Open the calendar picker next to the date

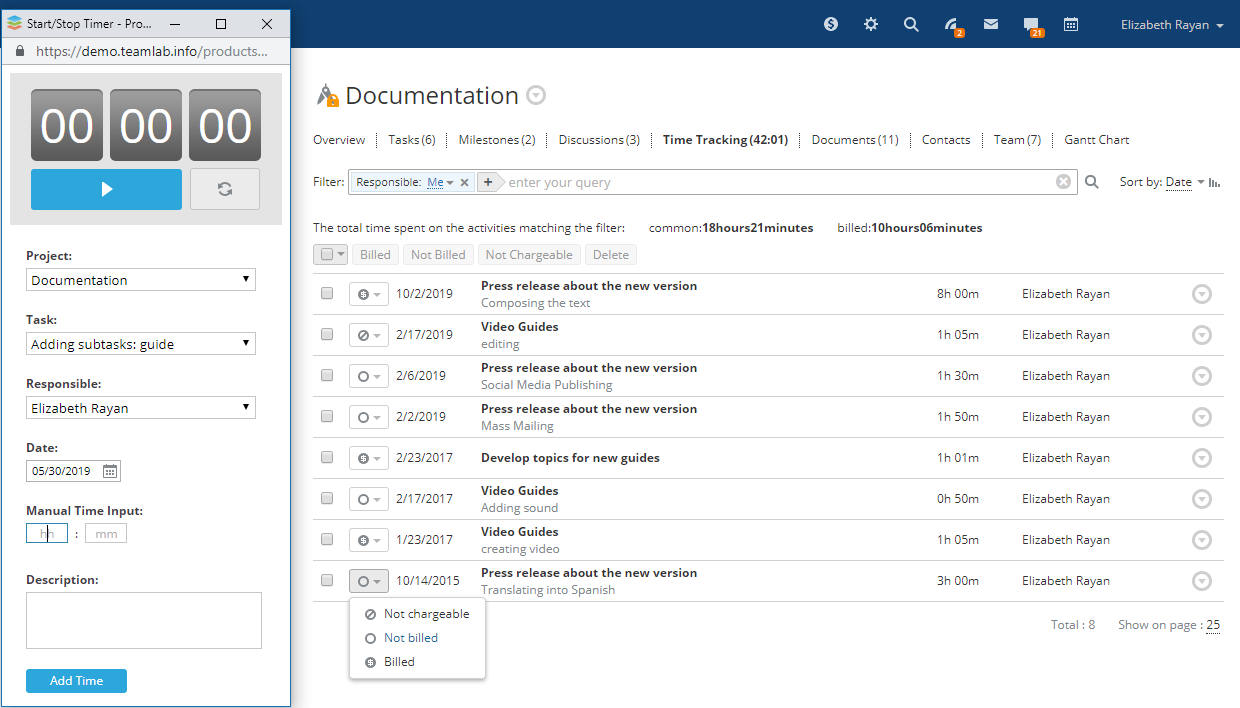point(110,471)
